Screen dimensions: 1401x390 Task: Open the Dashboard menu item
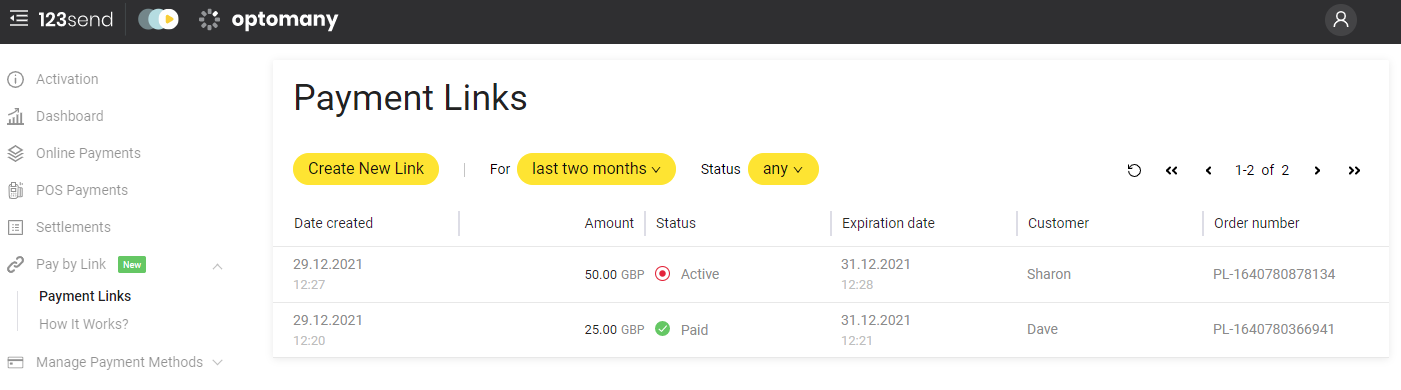point(69,116)
